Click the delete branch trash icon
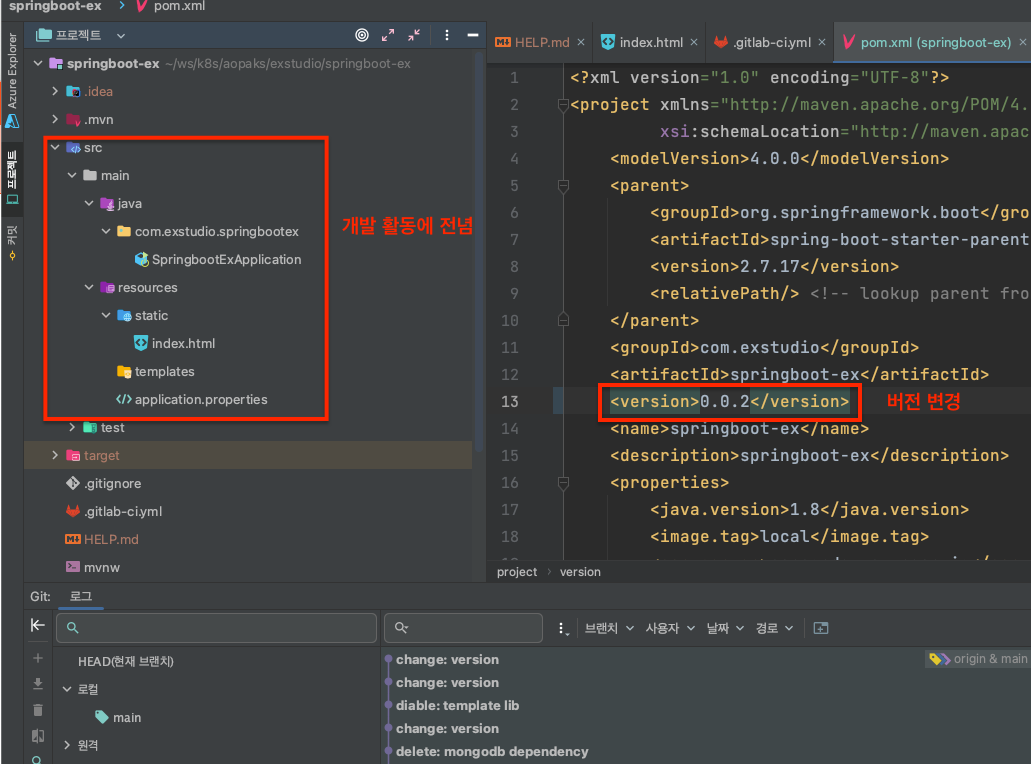This screenshot has height=764, width=1031. click(37, 710)
